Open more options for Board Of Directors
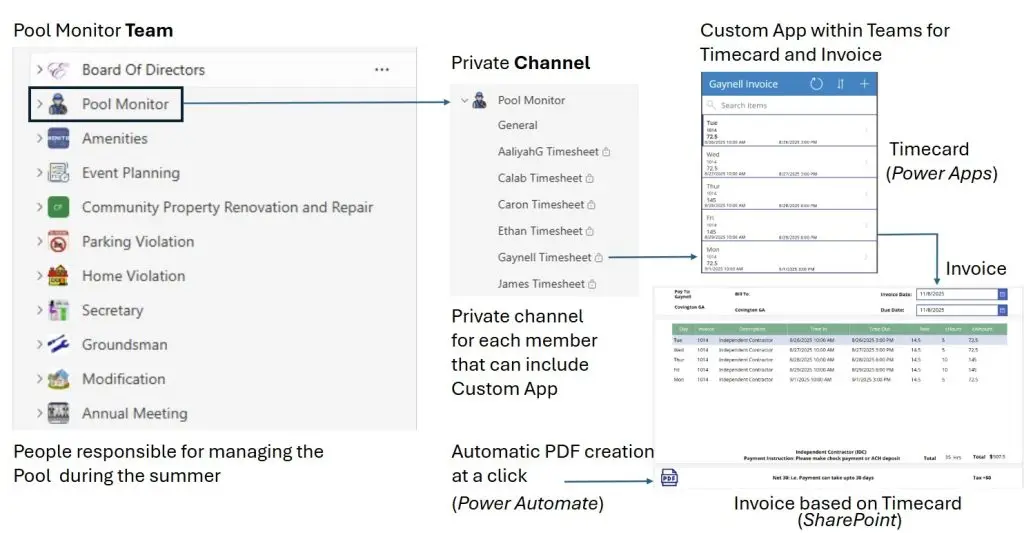 (382, 69)
